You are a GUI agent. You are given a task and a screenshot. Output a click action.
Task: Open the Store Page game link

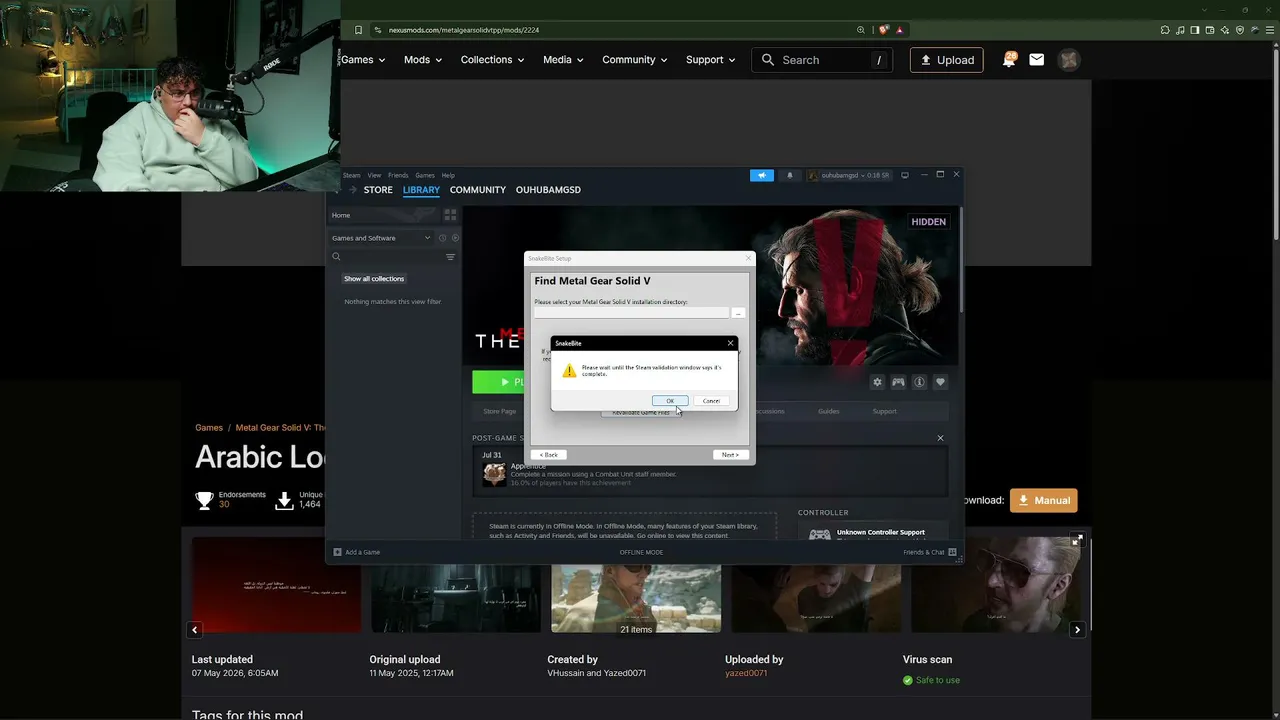pos(500,411)
